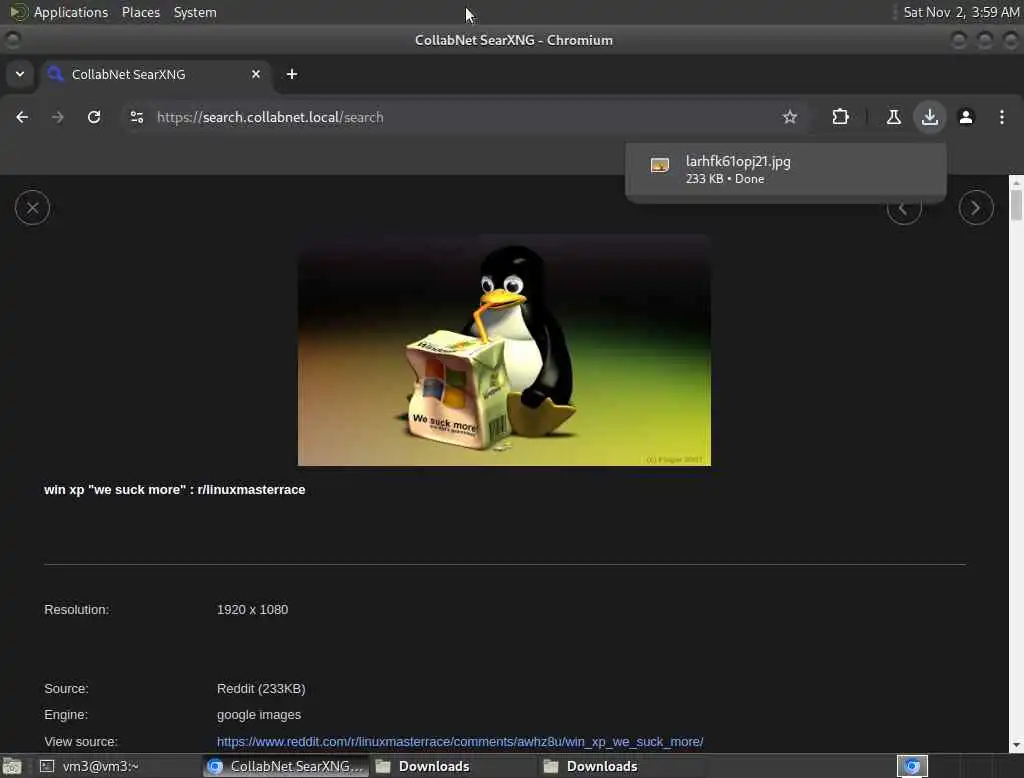
Task: Open Chrome Labs flask icon
Action: (x=893, y=117)
